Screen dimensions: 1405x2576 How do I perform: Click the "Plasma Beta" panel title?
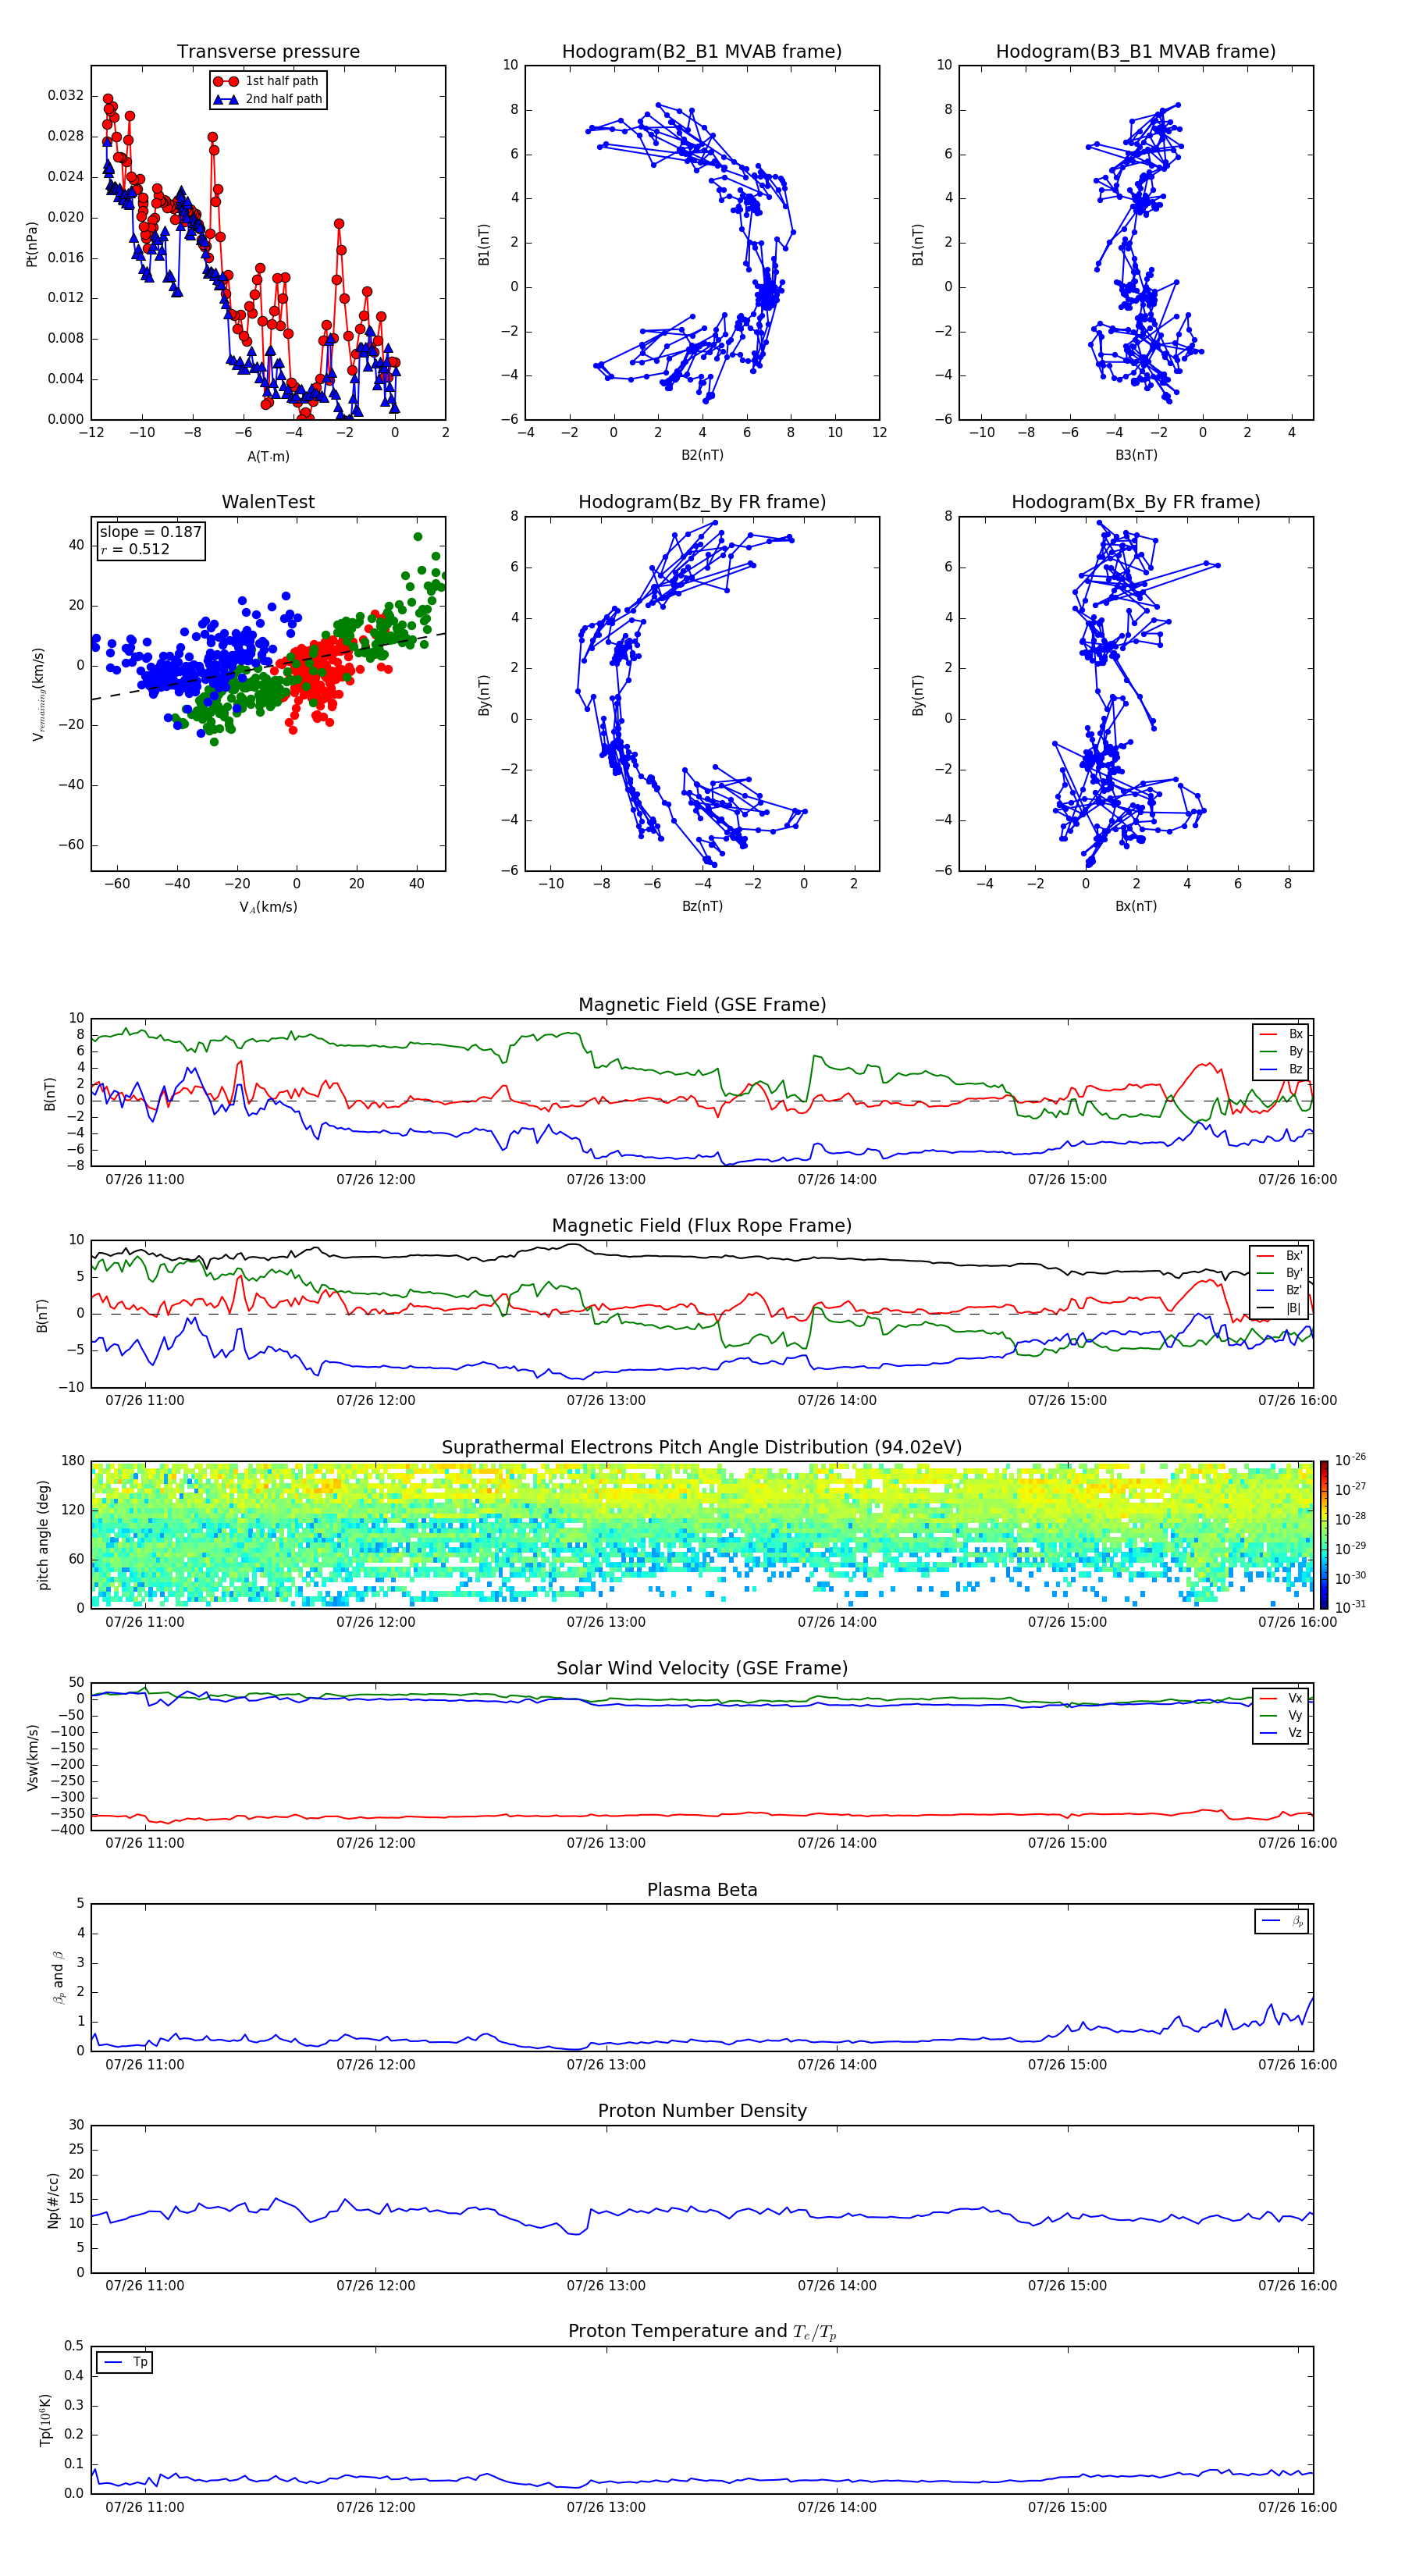702,1890
